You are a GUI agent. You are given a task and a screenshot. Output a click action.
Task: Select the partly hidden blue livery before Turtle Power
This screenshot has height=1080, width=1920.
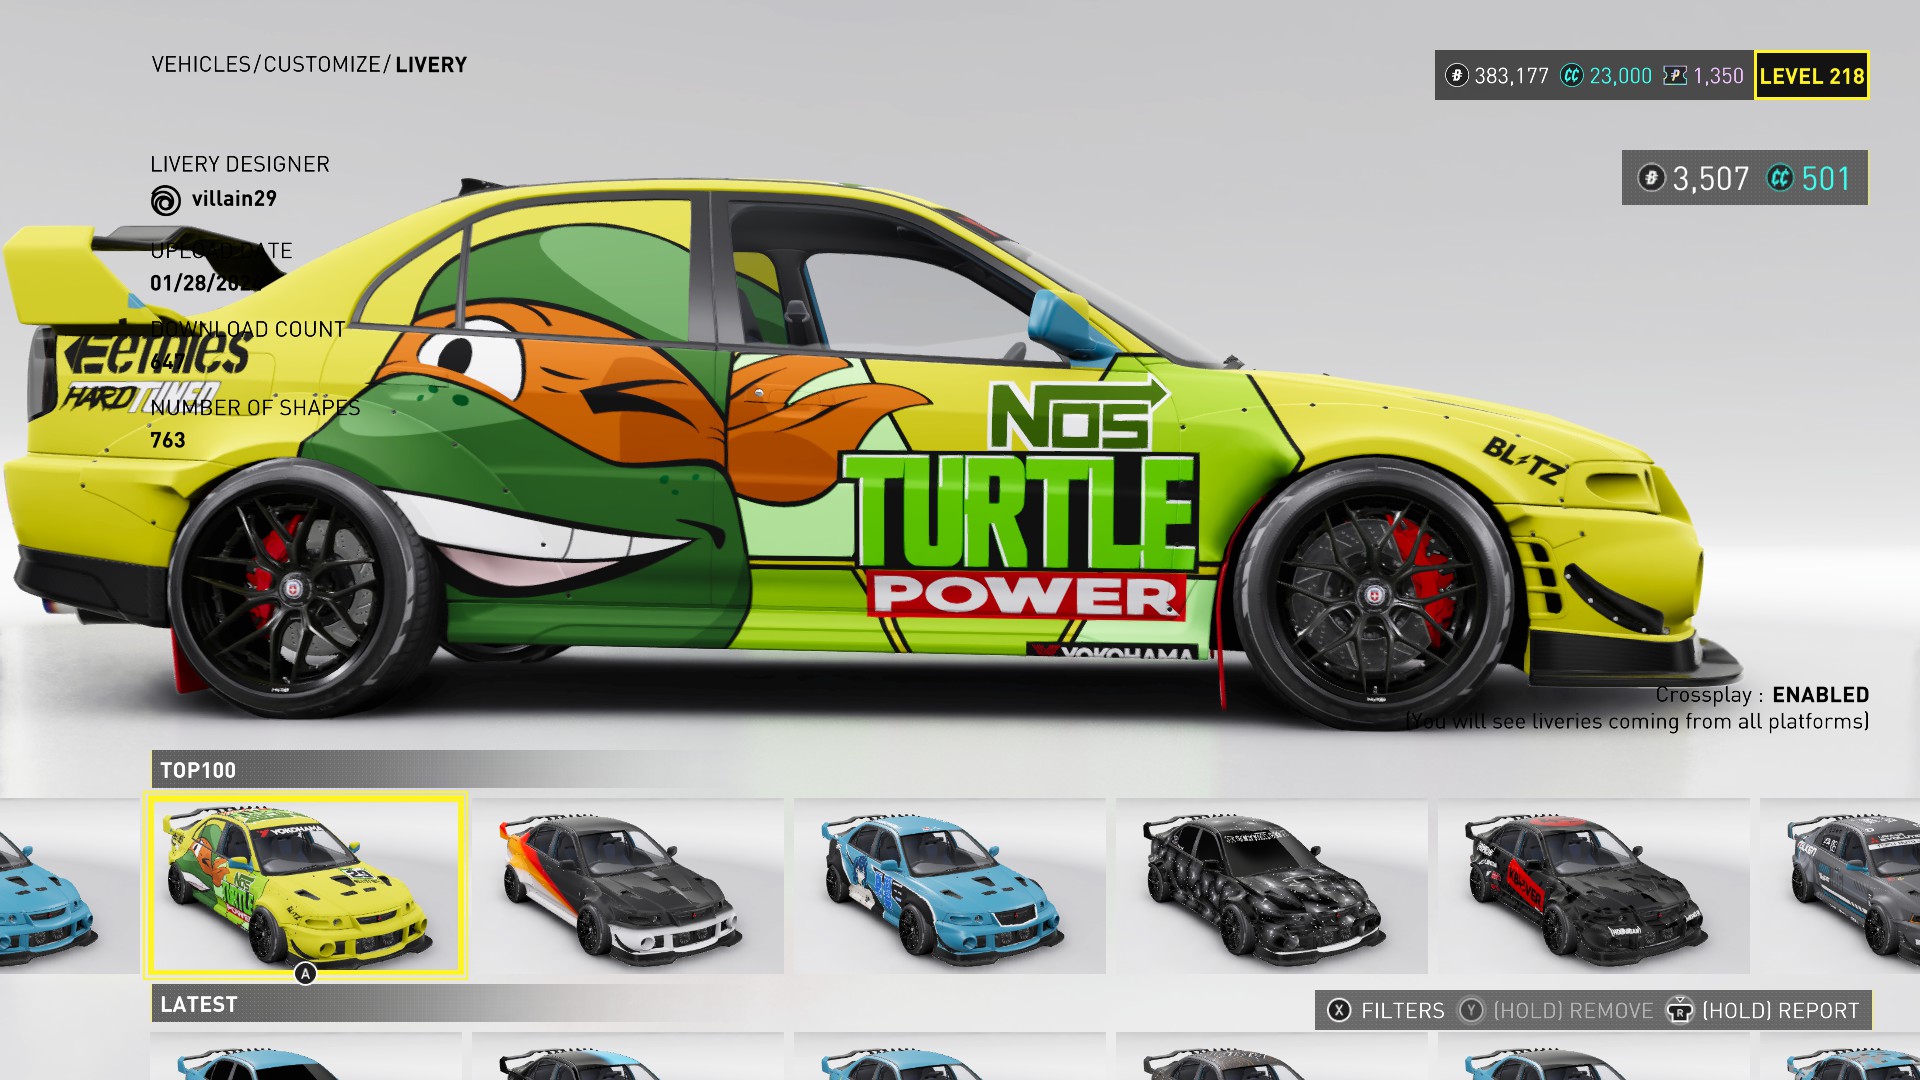click(69, 886)
